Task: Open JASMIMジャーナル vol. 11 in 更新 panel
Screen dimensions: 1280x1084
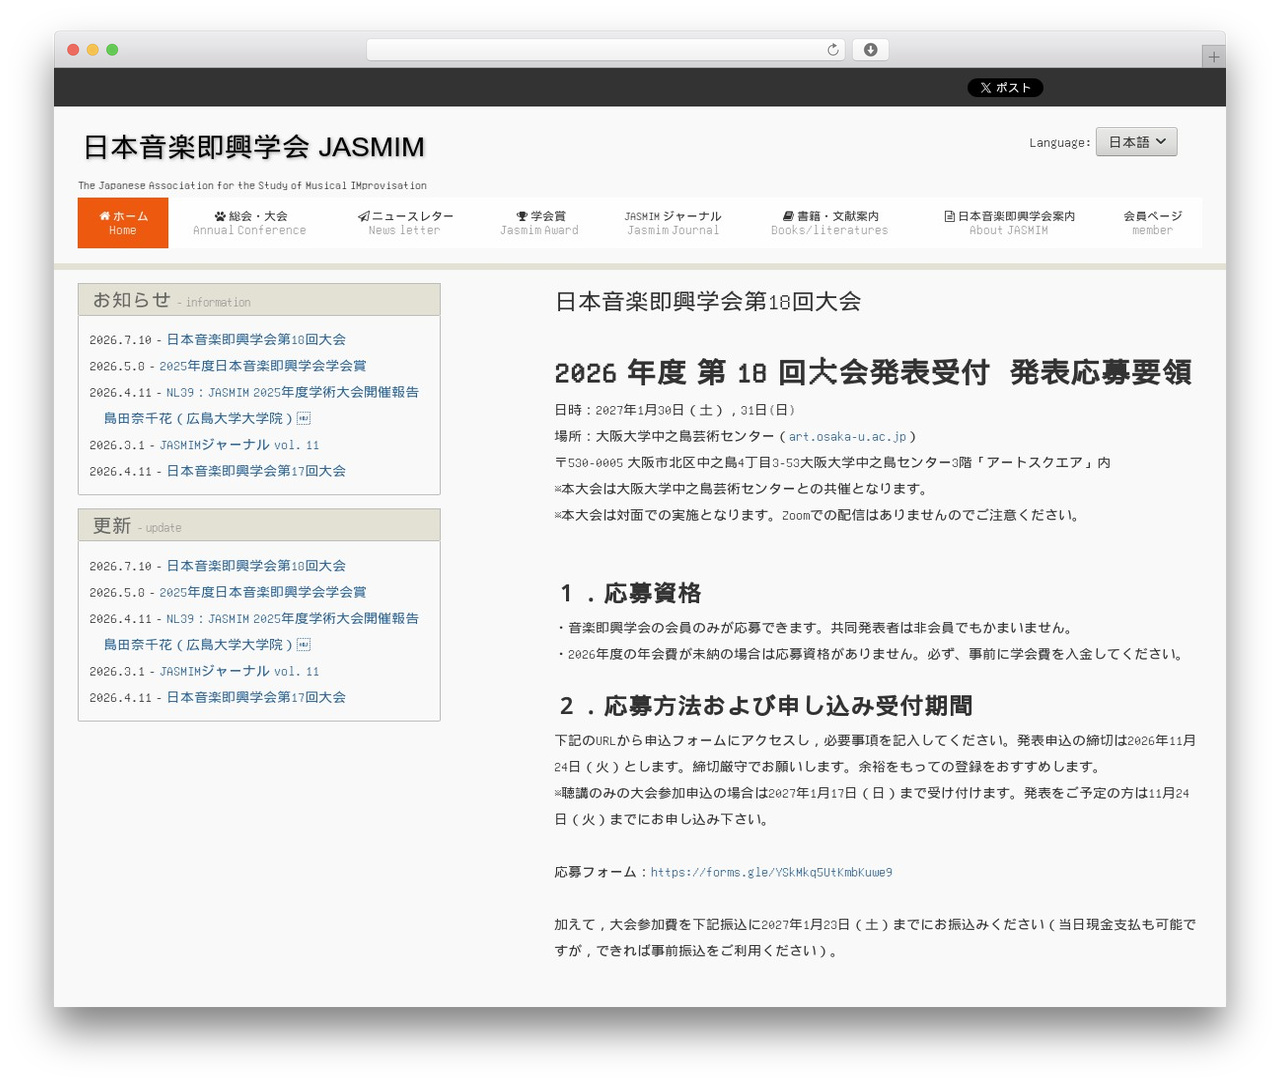Action: (239, 671)
